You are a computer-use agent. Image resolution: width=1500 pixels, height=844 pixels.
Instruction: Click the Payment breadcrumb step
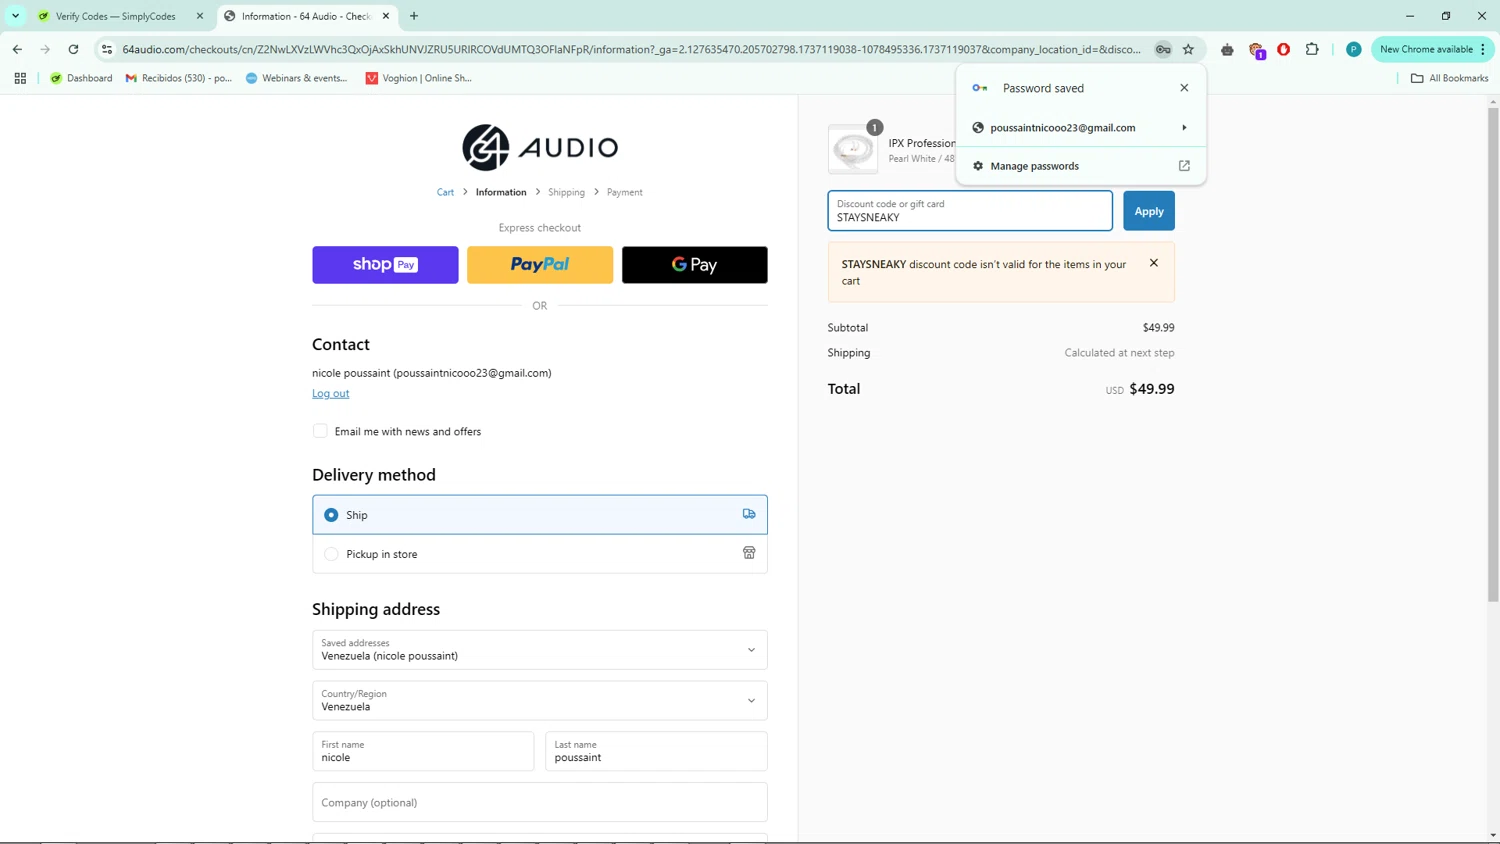click(x=625, y=192)
